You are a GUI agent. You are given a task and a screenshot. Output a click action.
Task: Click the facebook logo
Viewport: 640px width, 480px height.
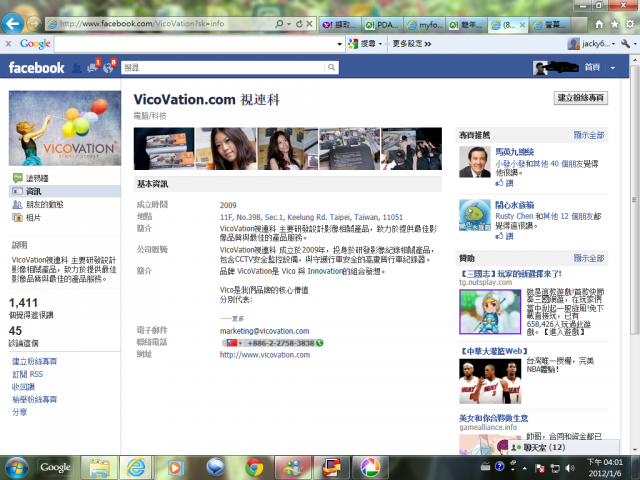36,67
